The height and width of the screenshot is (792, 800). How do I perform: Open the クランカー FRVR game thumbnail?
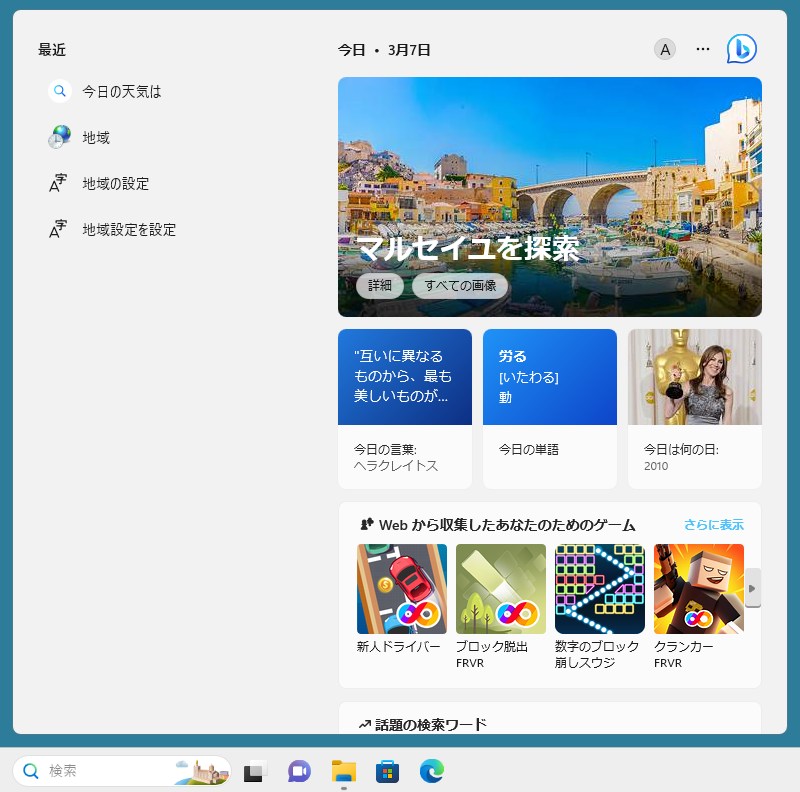[697, 589]
